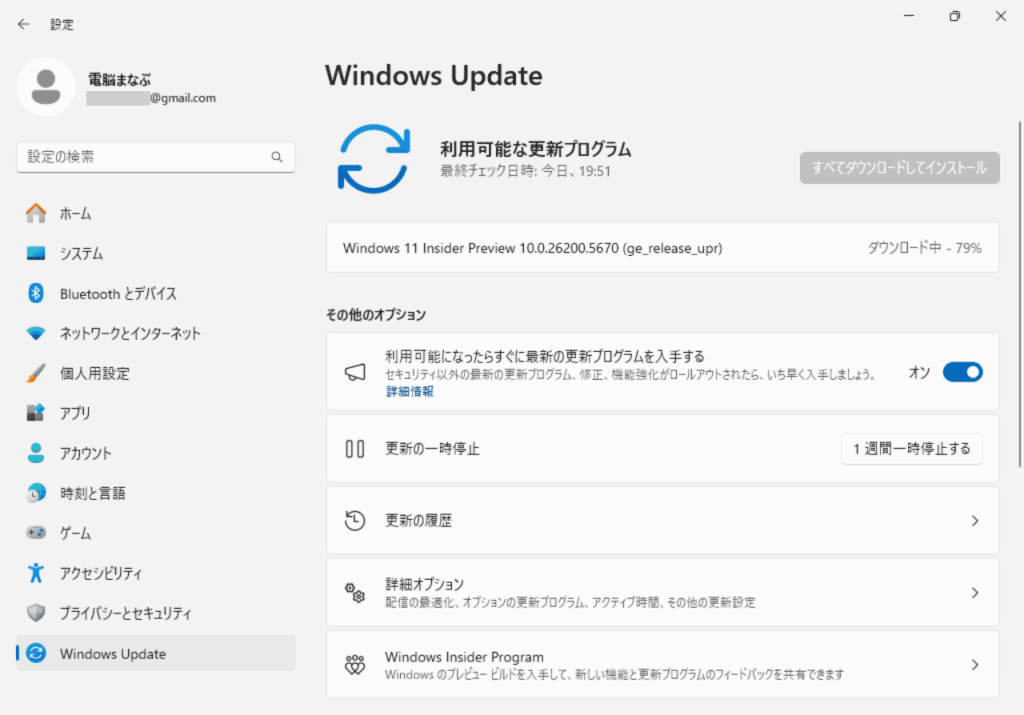1024x715 pixels.
Task: Click the network Wi-Fi icon
Action: [x=36, y=333]
